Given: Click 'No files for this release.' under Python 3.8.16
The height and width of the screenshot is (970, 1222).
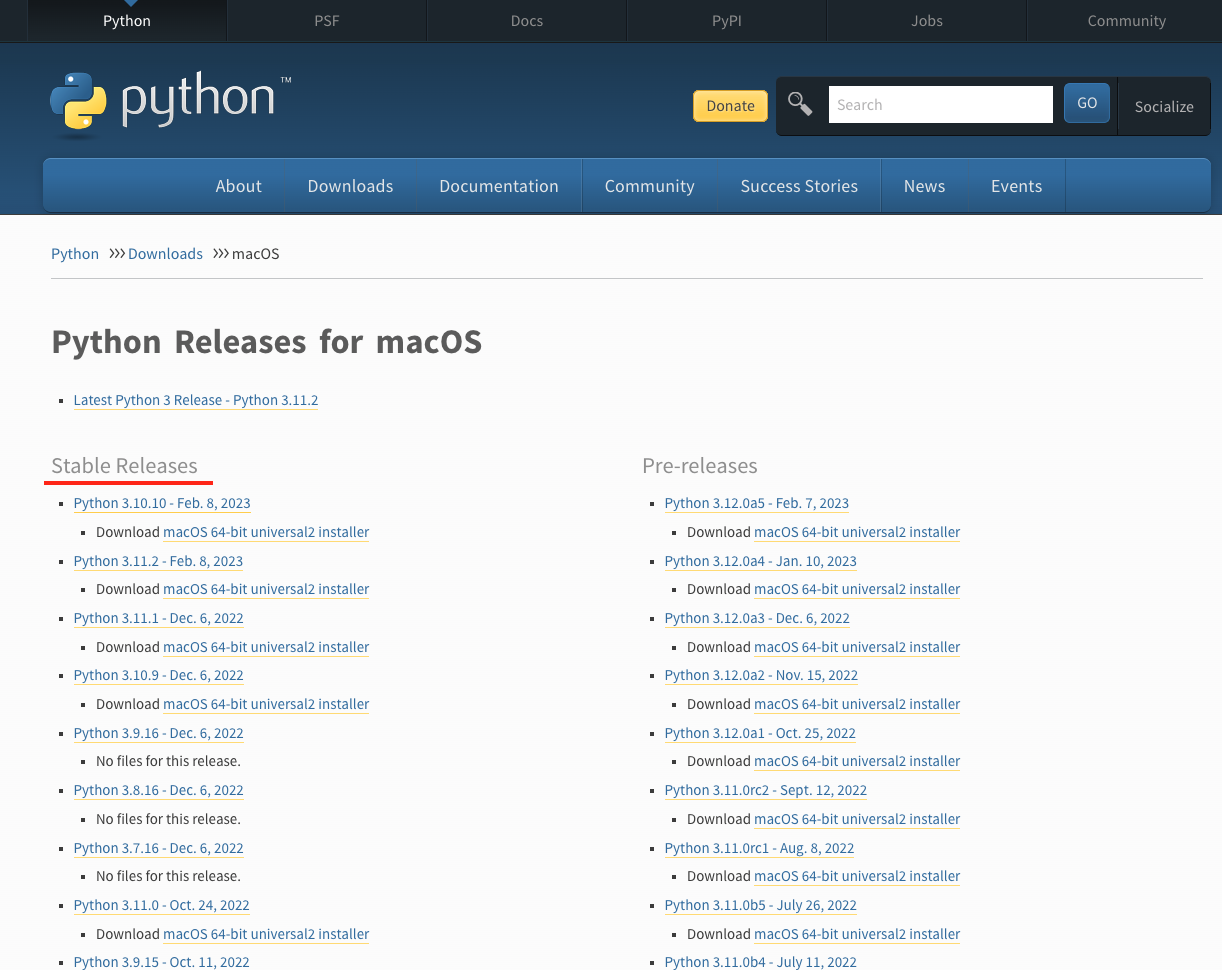Looking at the screenshot, I should coord(168,819).
